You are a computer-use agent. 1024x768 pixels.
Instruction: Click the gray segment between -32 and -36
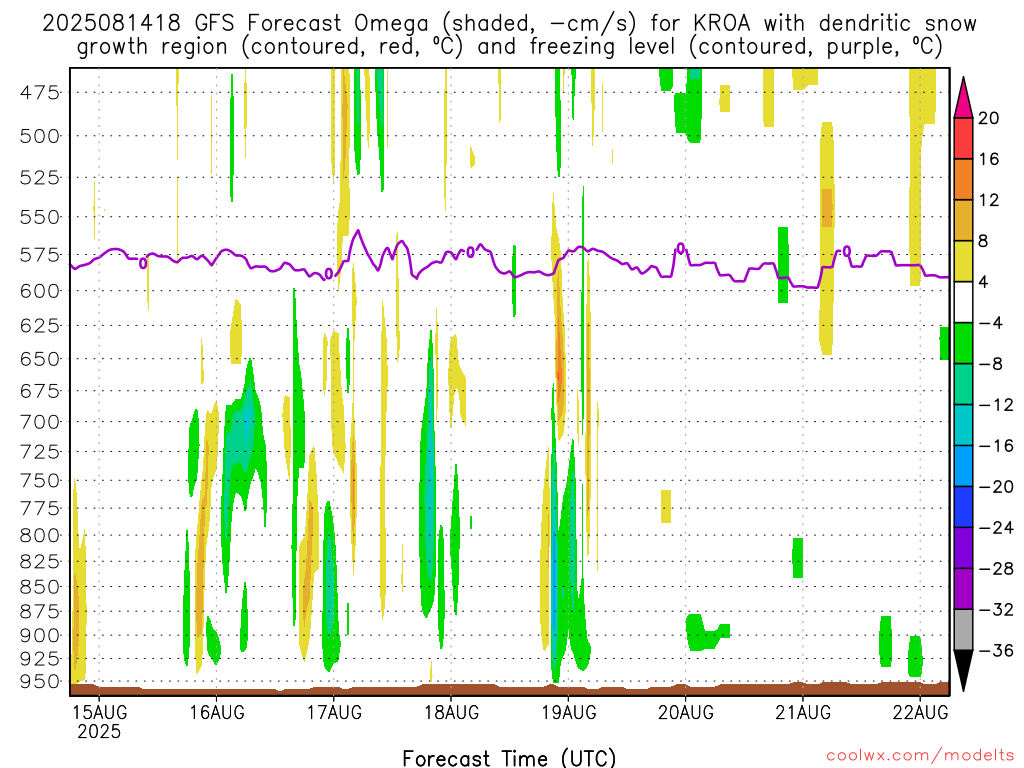tap(963, 630)
